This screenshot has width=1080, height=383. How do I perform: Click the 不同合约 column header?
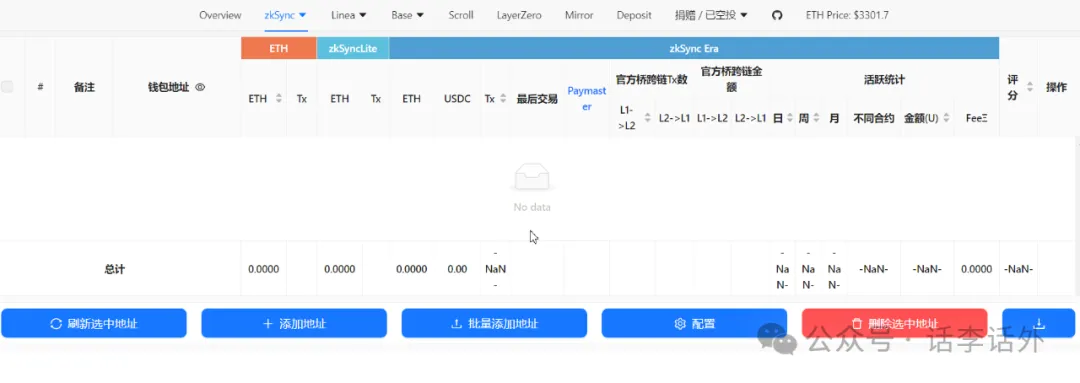(873, 118)
